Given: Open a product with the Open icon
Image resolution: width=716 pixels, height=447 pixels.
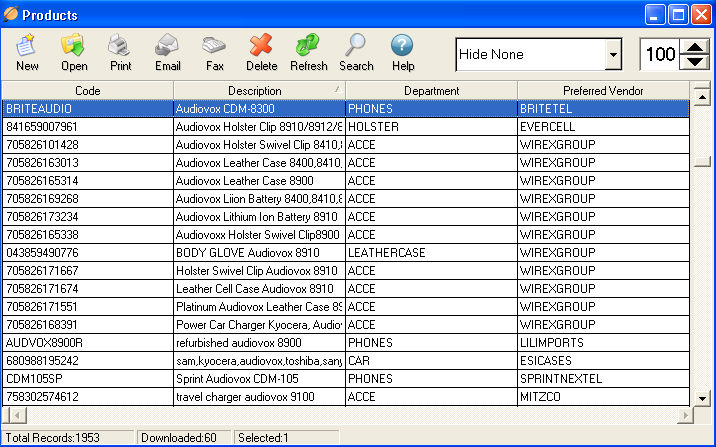Looking at the screenshot, I should 74,53.
